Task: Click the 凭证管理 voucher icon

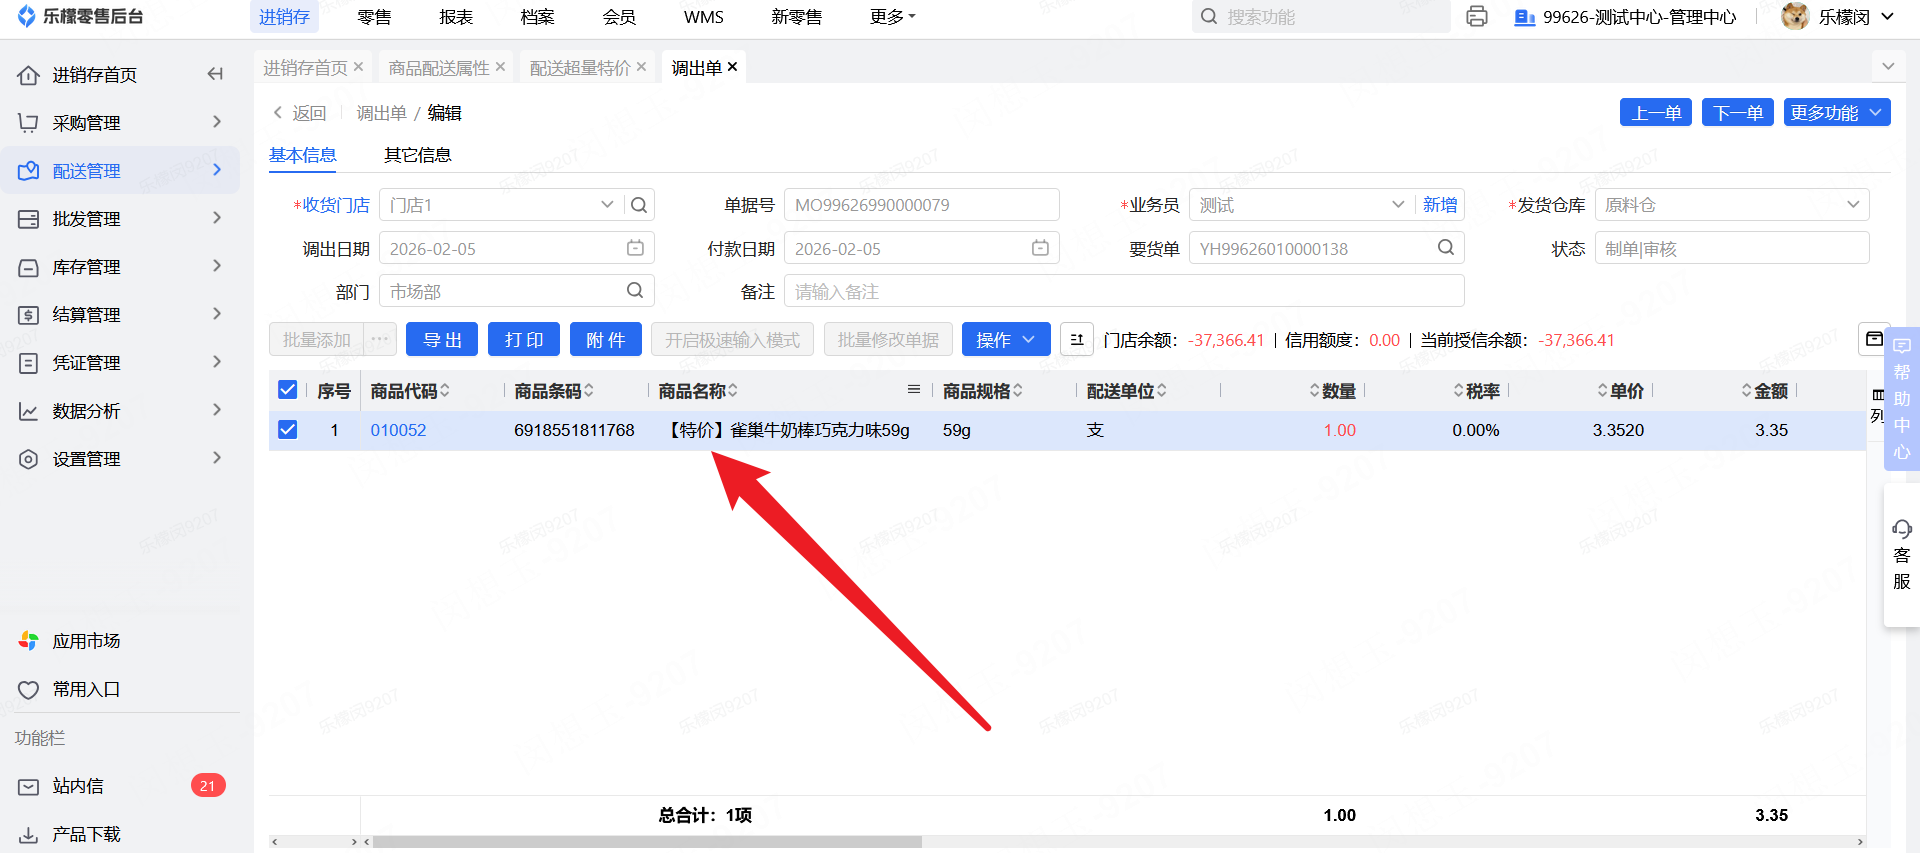Action: [28, 363]
